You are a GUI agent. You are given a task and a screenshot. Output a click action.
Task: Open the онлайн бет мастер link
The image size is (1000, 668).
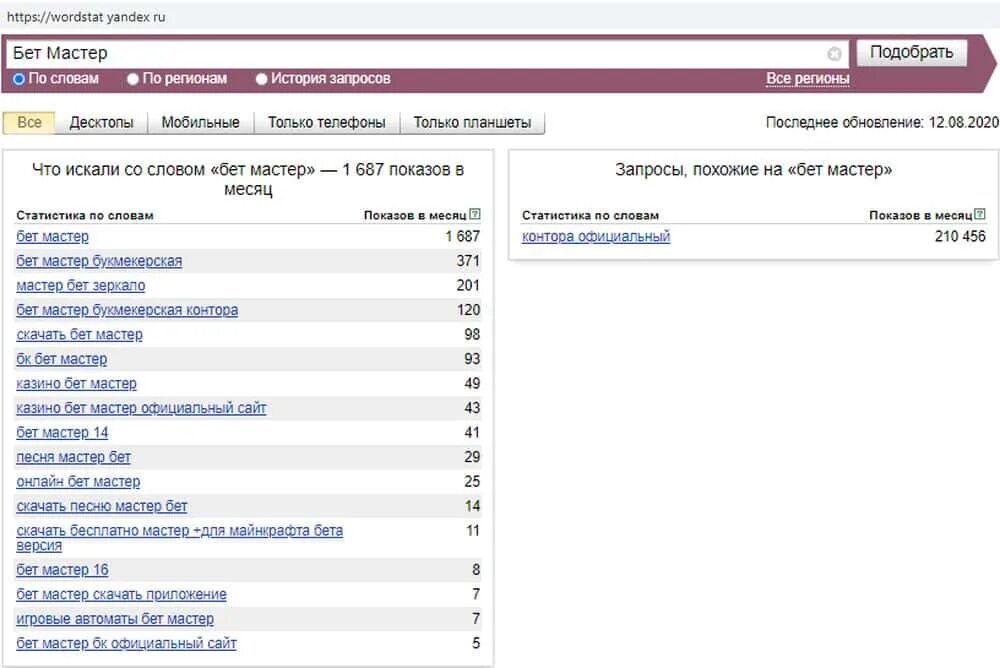[78, 482]
